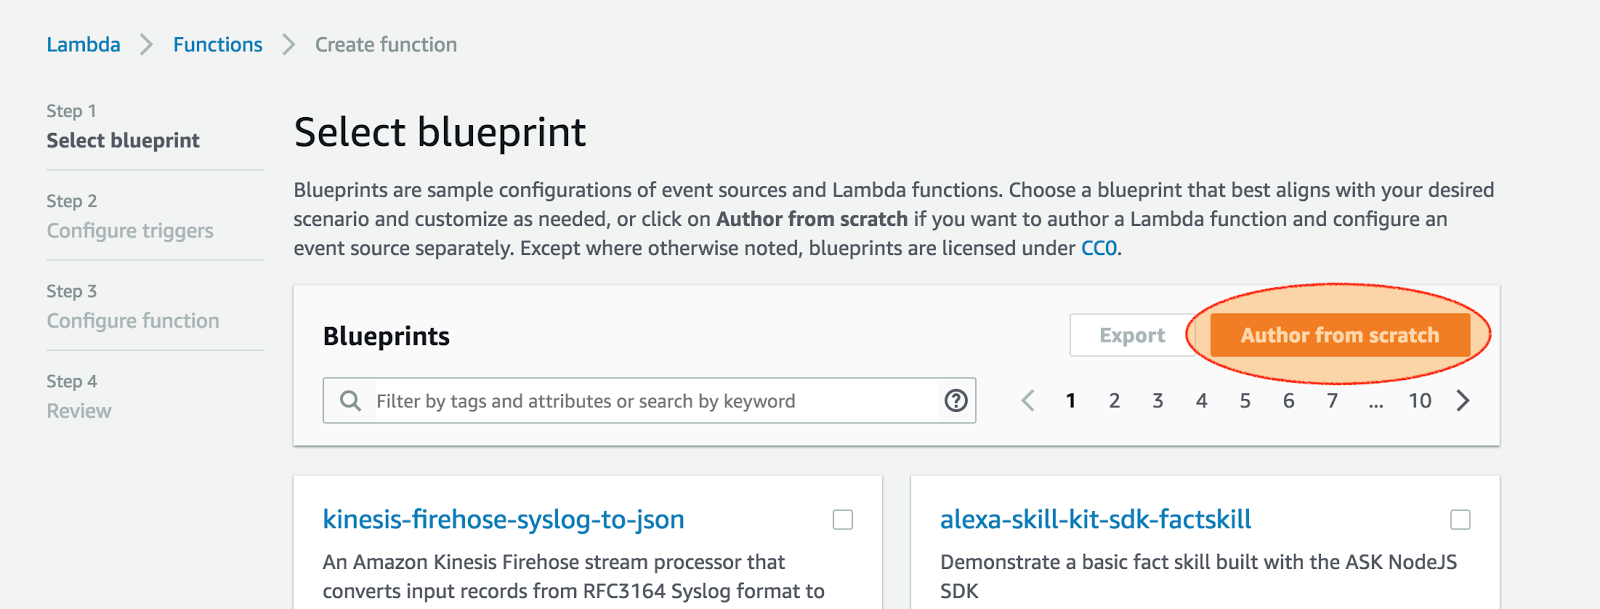Open the CC0 license link
1600x609 pixels.
click(x=1099, y=248)
